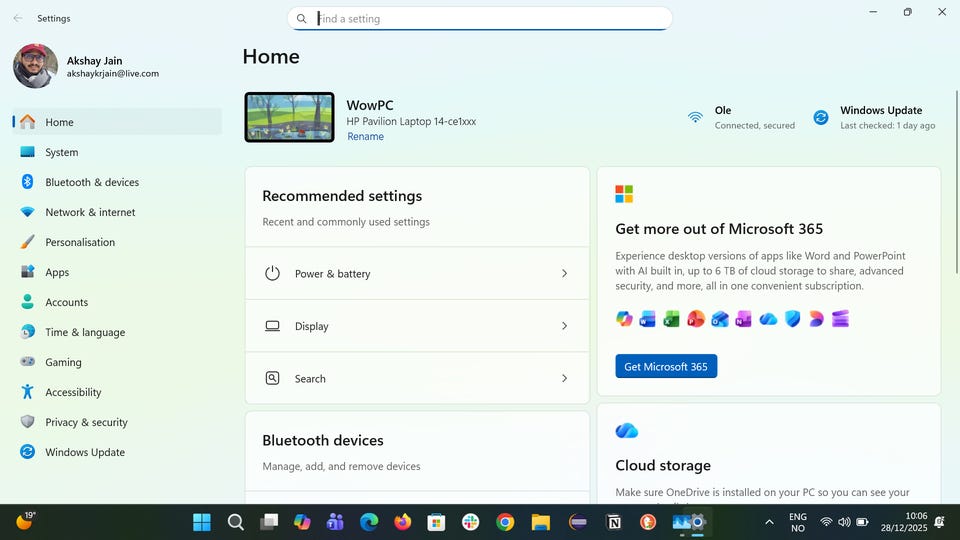The image size is (960, 540).
Task: Select Privacy & security in sidebar
Action: click(117, 422)
